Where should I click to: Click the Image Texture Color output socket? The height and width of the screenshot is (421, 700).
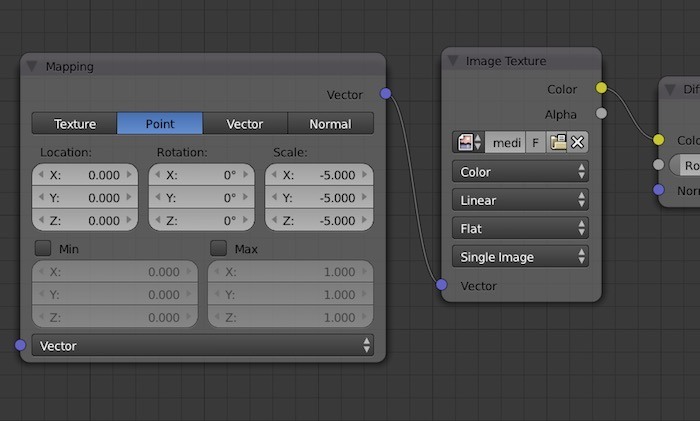[x=601, y=88]
